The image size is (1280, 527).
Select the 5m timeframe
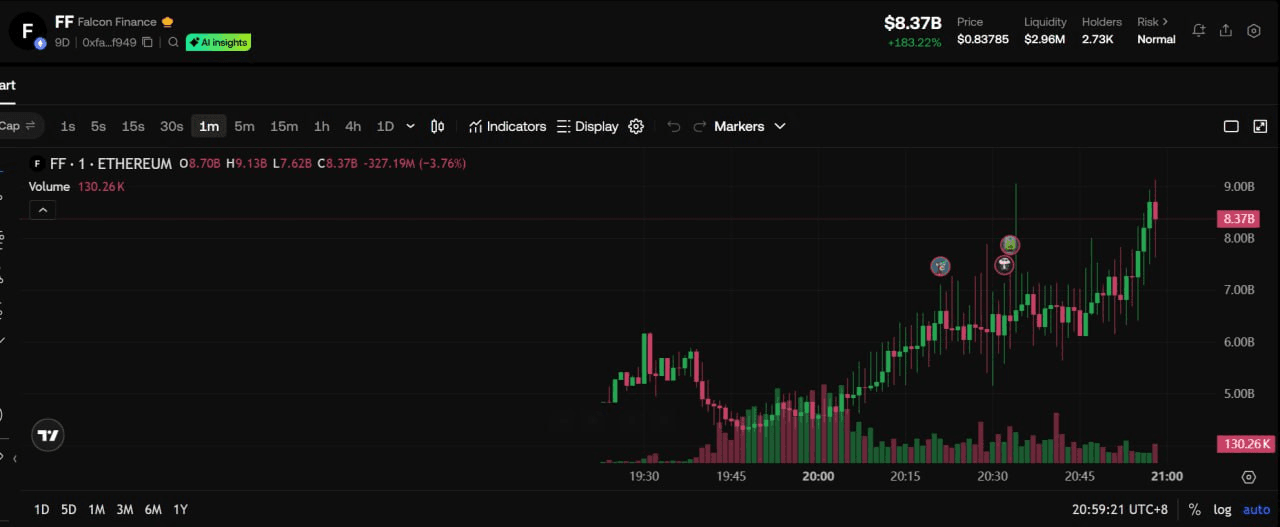[x=244, y=126]
